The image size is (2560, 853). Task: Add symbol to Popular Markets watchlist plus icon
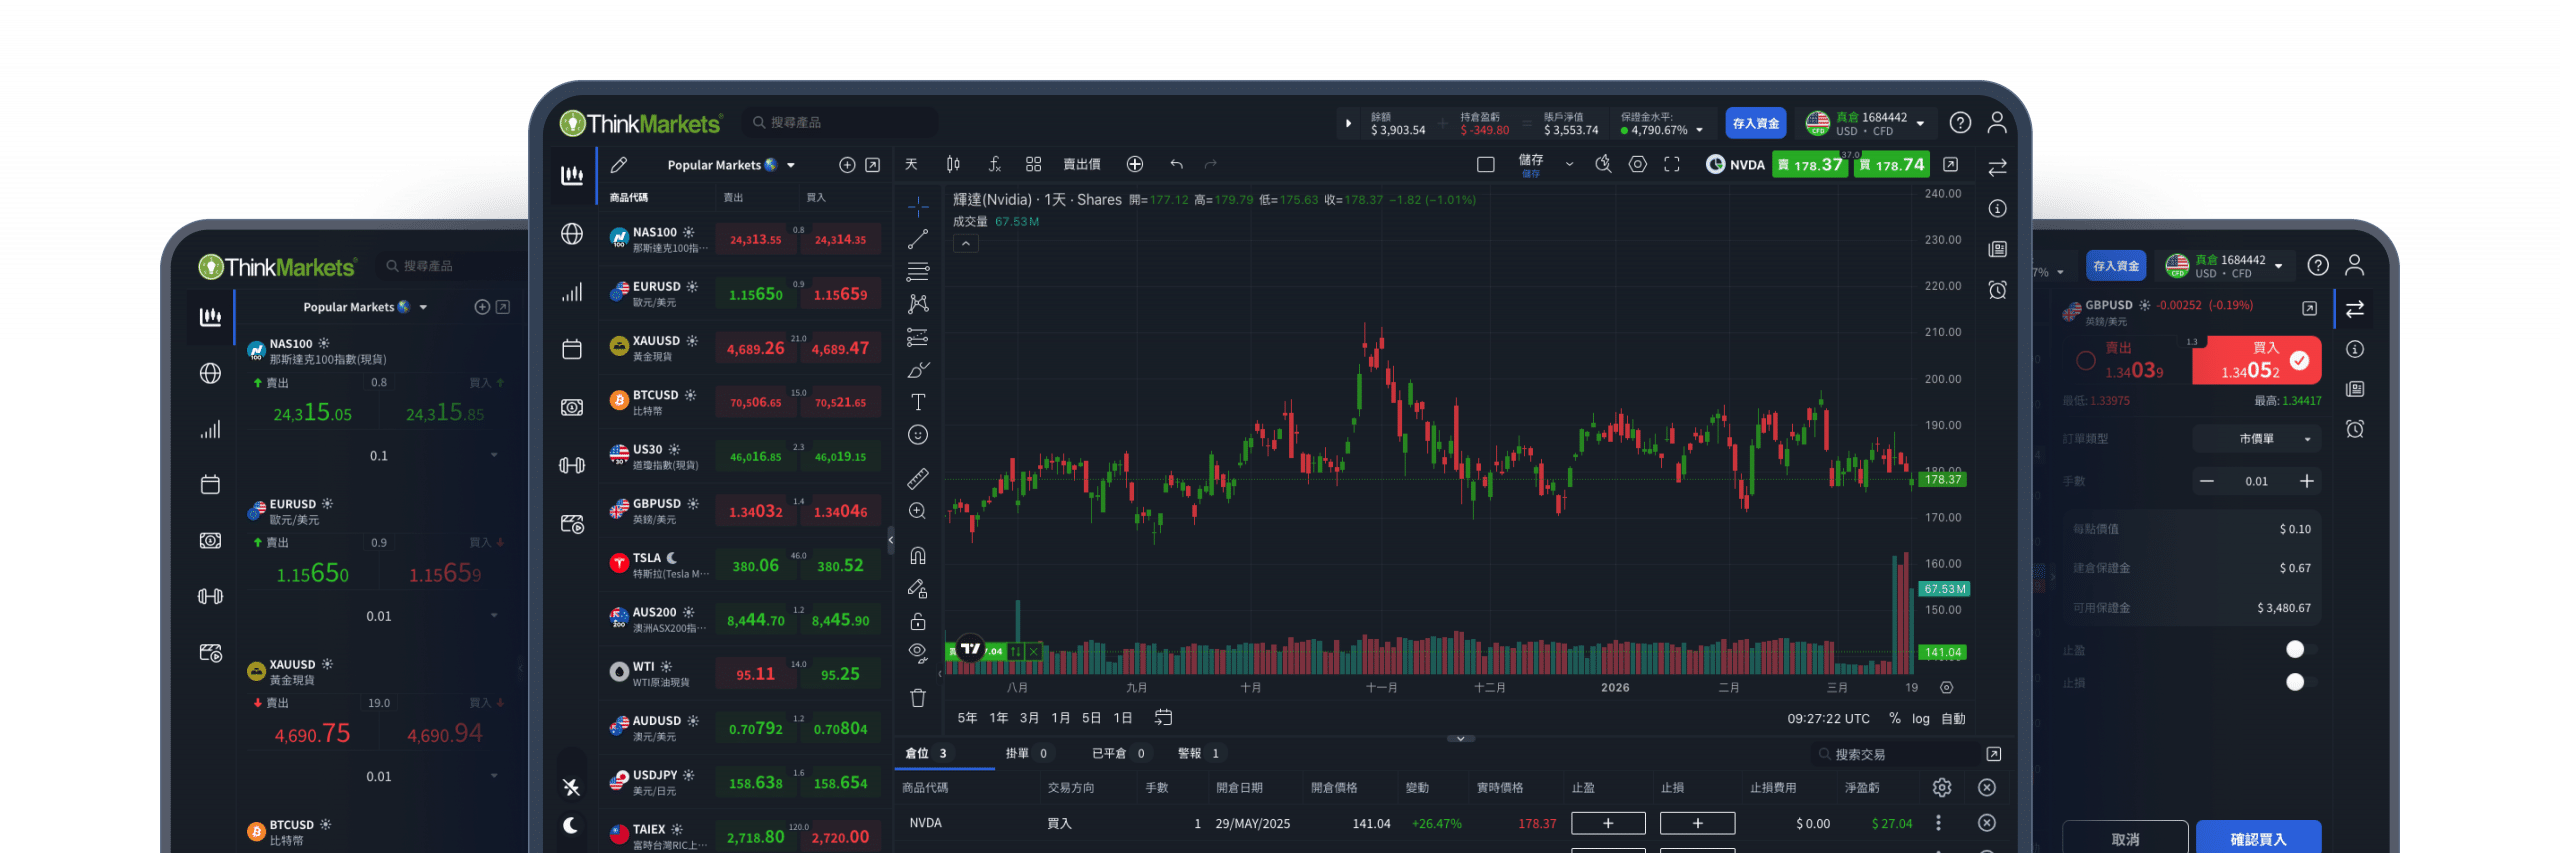click(x=847, y=165)
